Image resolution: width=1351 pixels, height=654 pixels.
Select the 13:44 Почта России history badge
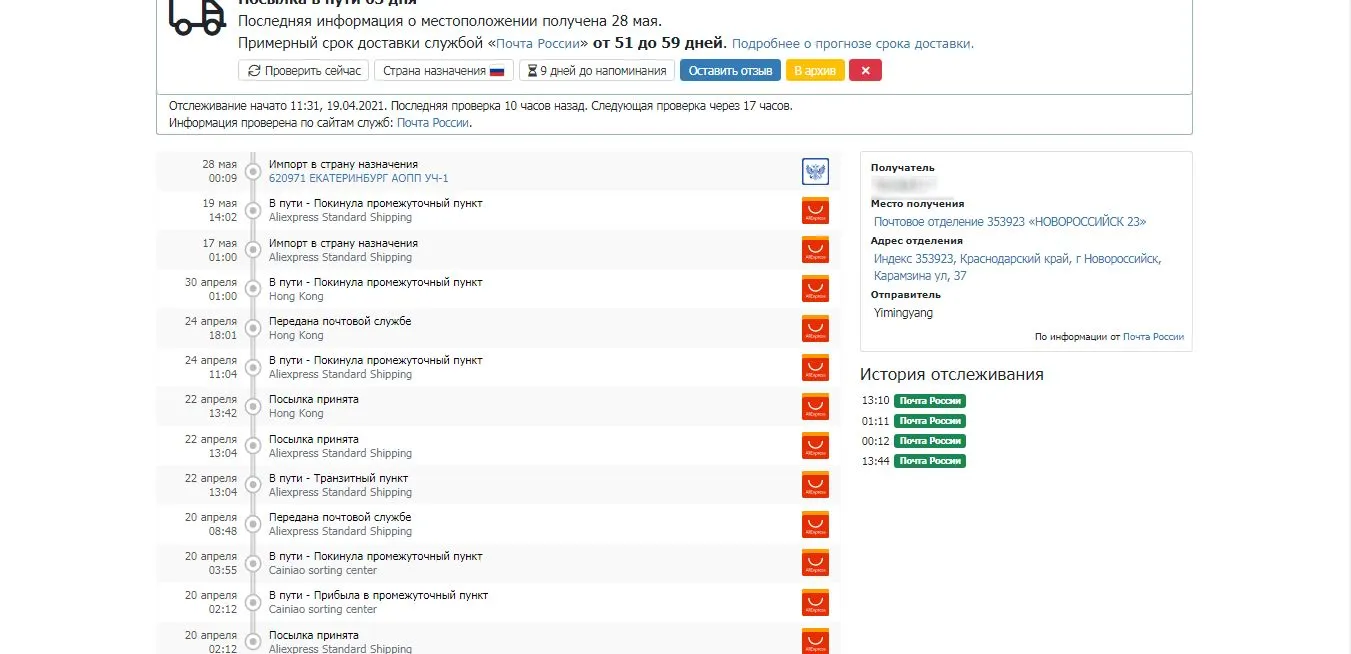click(x=930, y=461)
